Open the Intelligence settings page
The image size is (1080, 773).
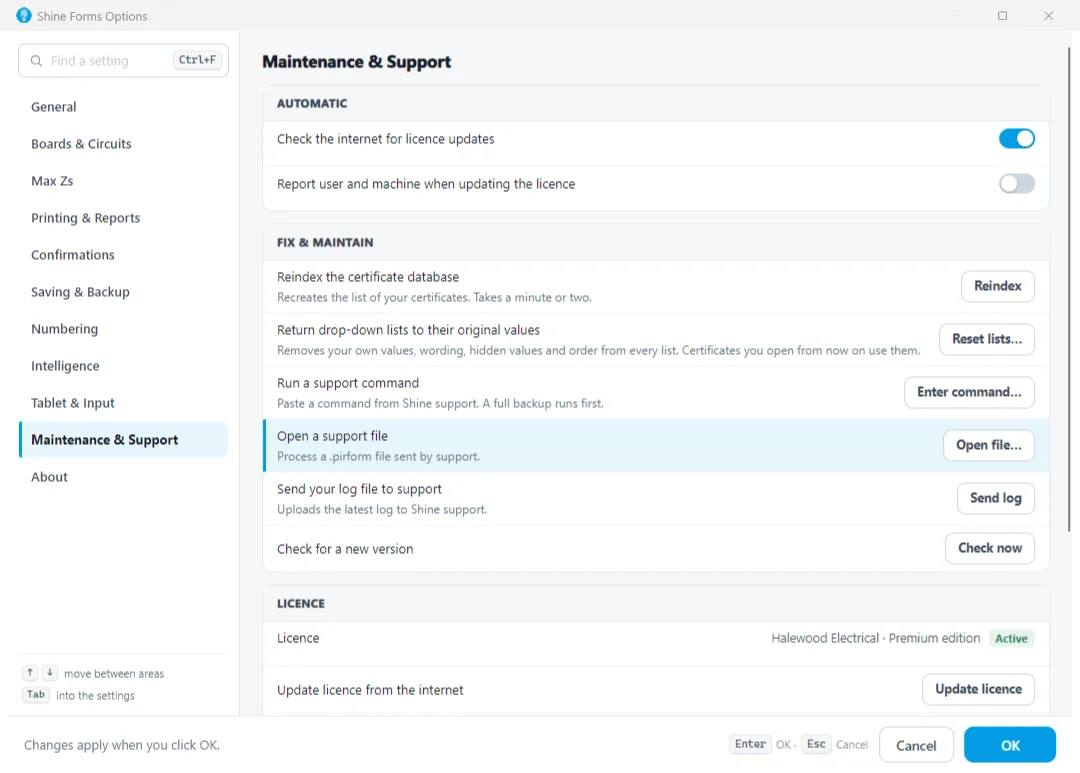pyautogui.click(x=123, y=366)
